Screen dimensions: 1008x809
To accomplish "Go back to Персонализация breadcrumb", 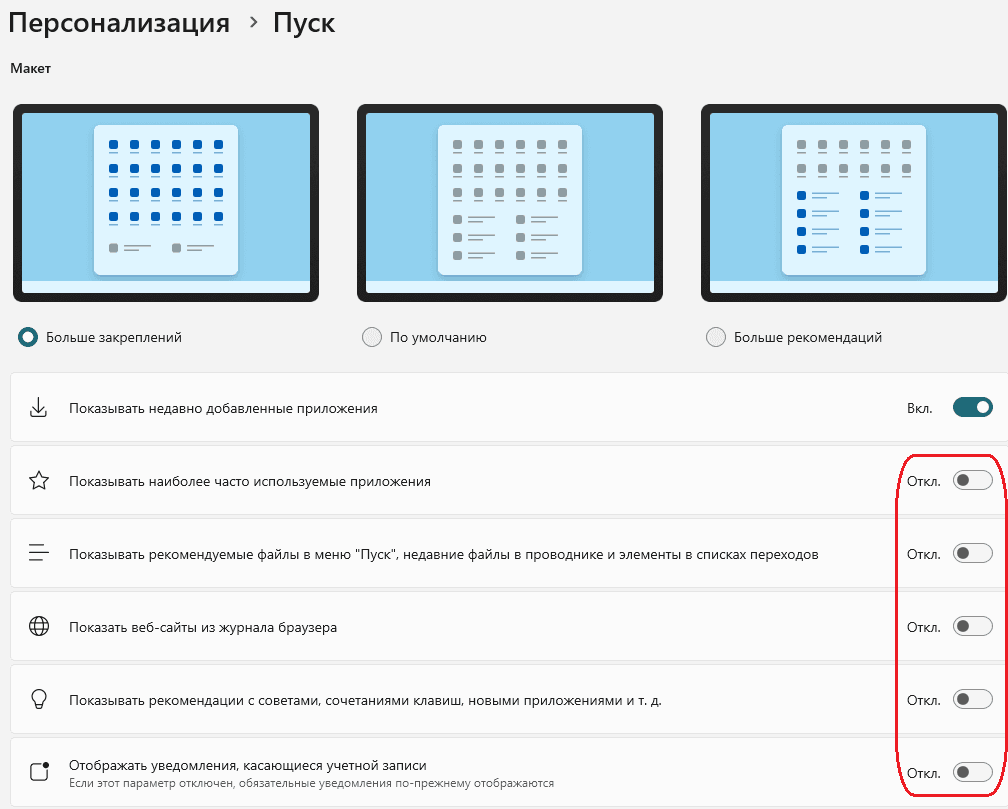I will click(x=119, y=23).
